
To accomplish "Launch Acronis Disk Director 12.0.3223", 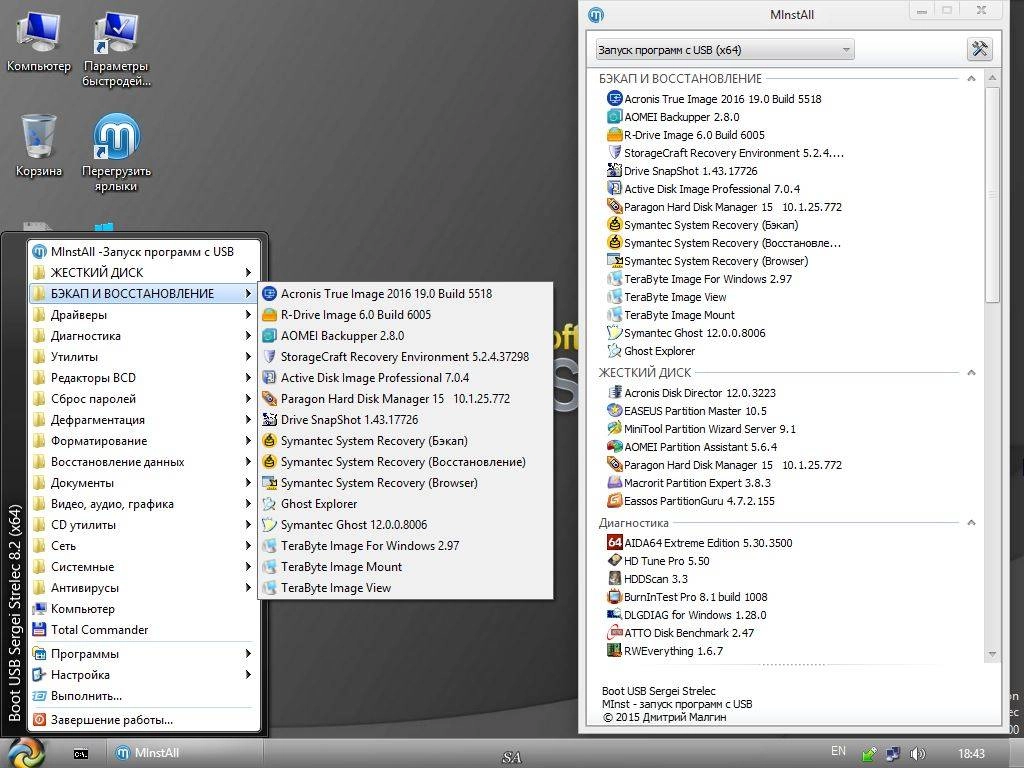I will 691,393.
